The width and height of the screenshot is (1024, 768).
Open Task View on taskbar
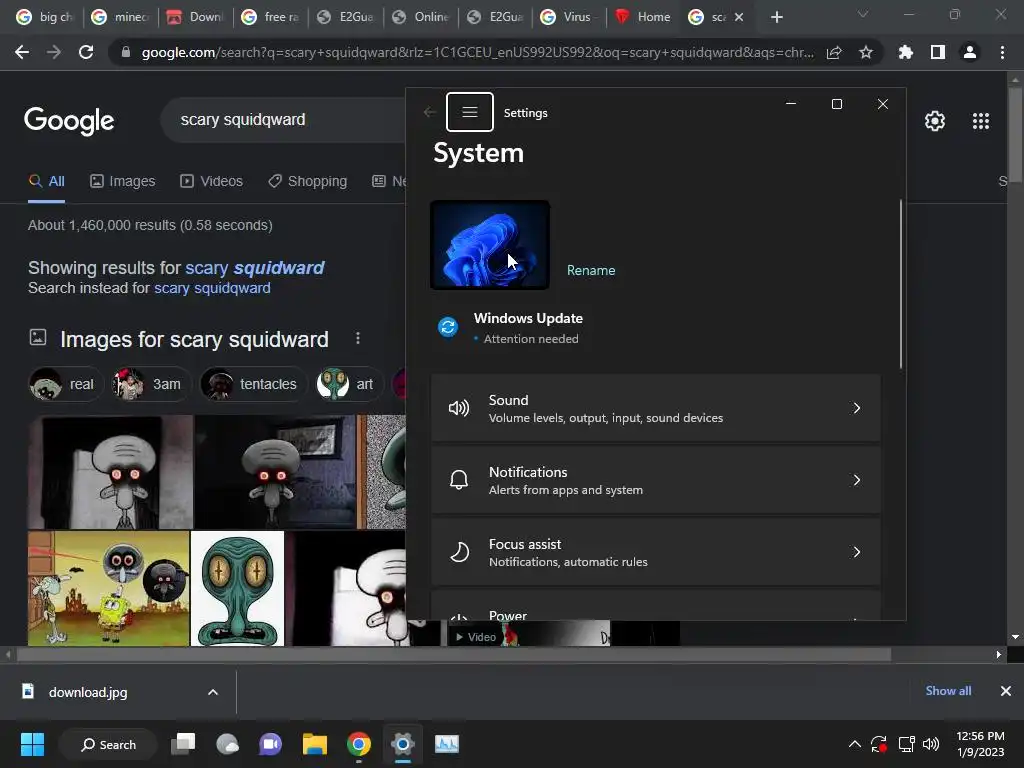183,744
